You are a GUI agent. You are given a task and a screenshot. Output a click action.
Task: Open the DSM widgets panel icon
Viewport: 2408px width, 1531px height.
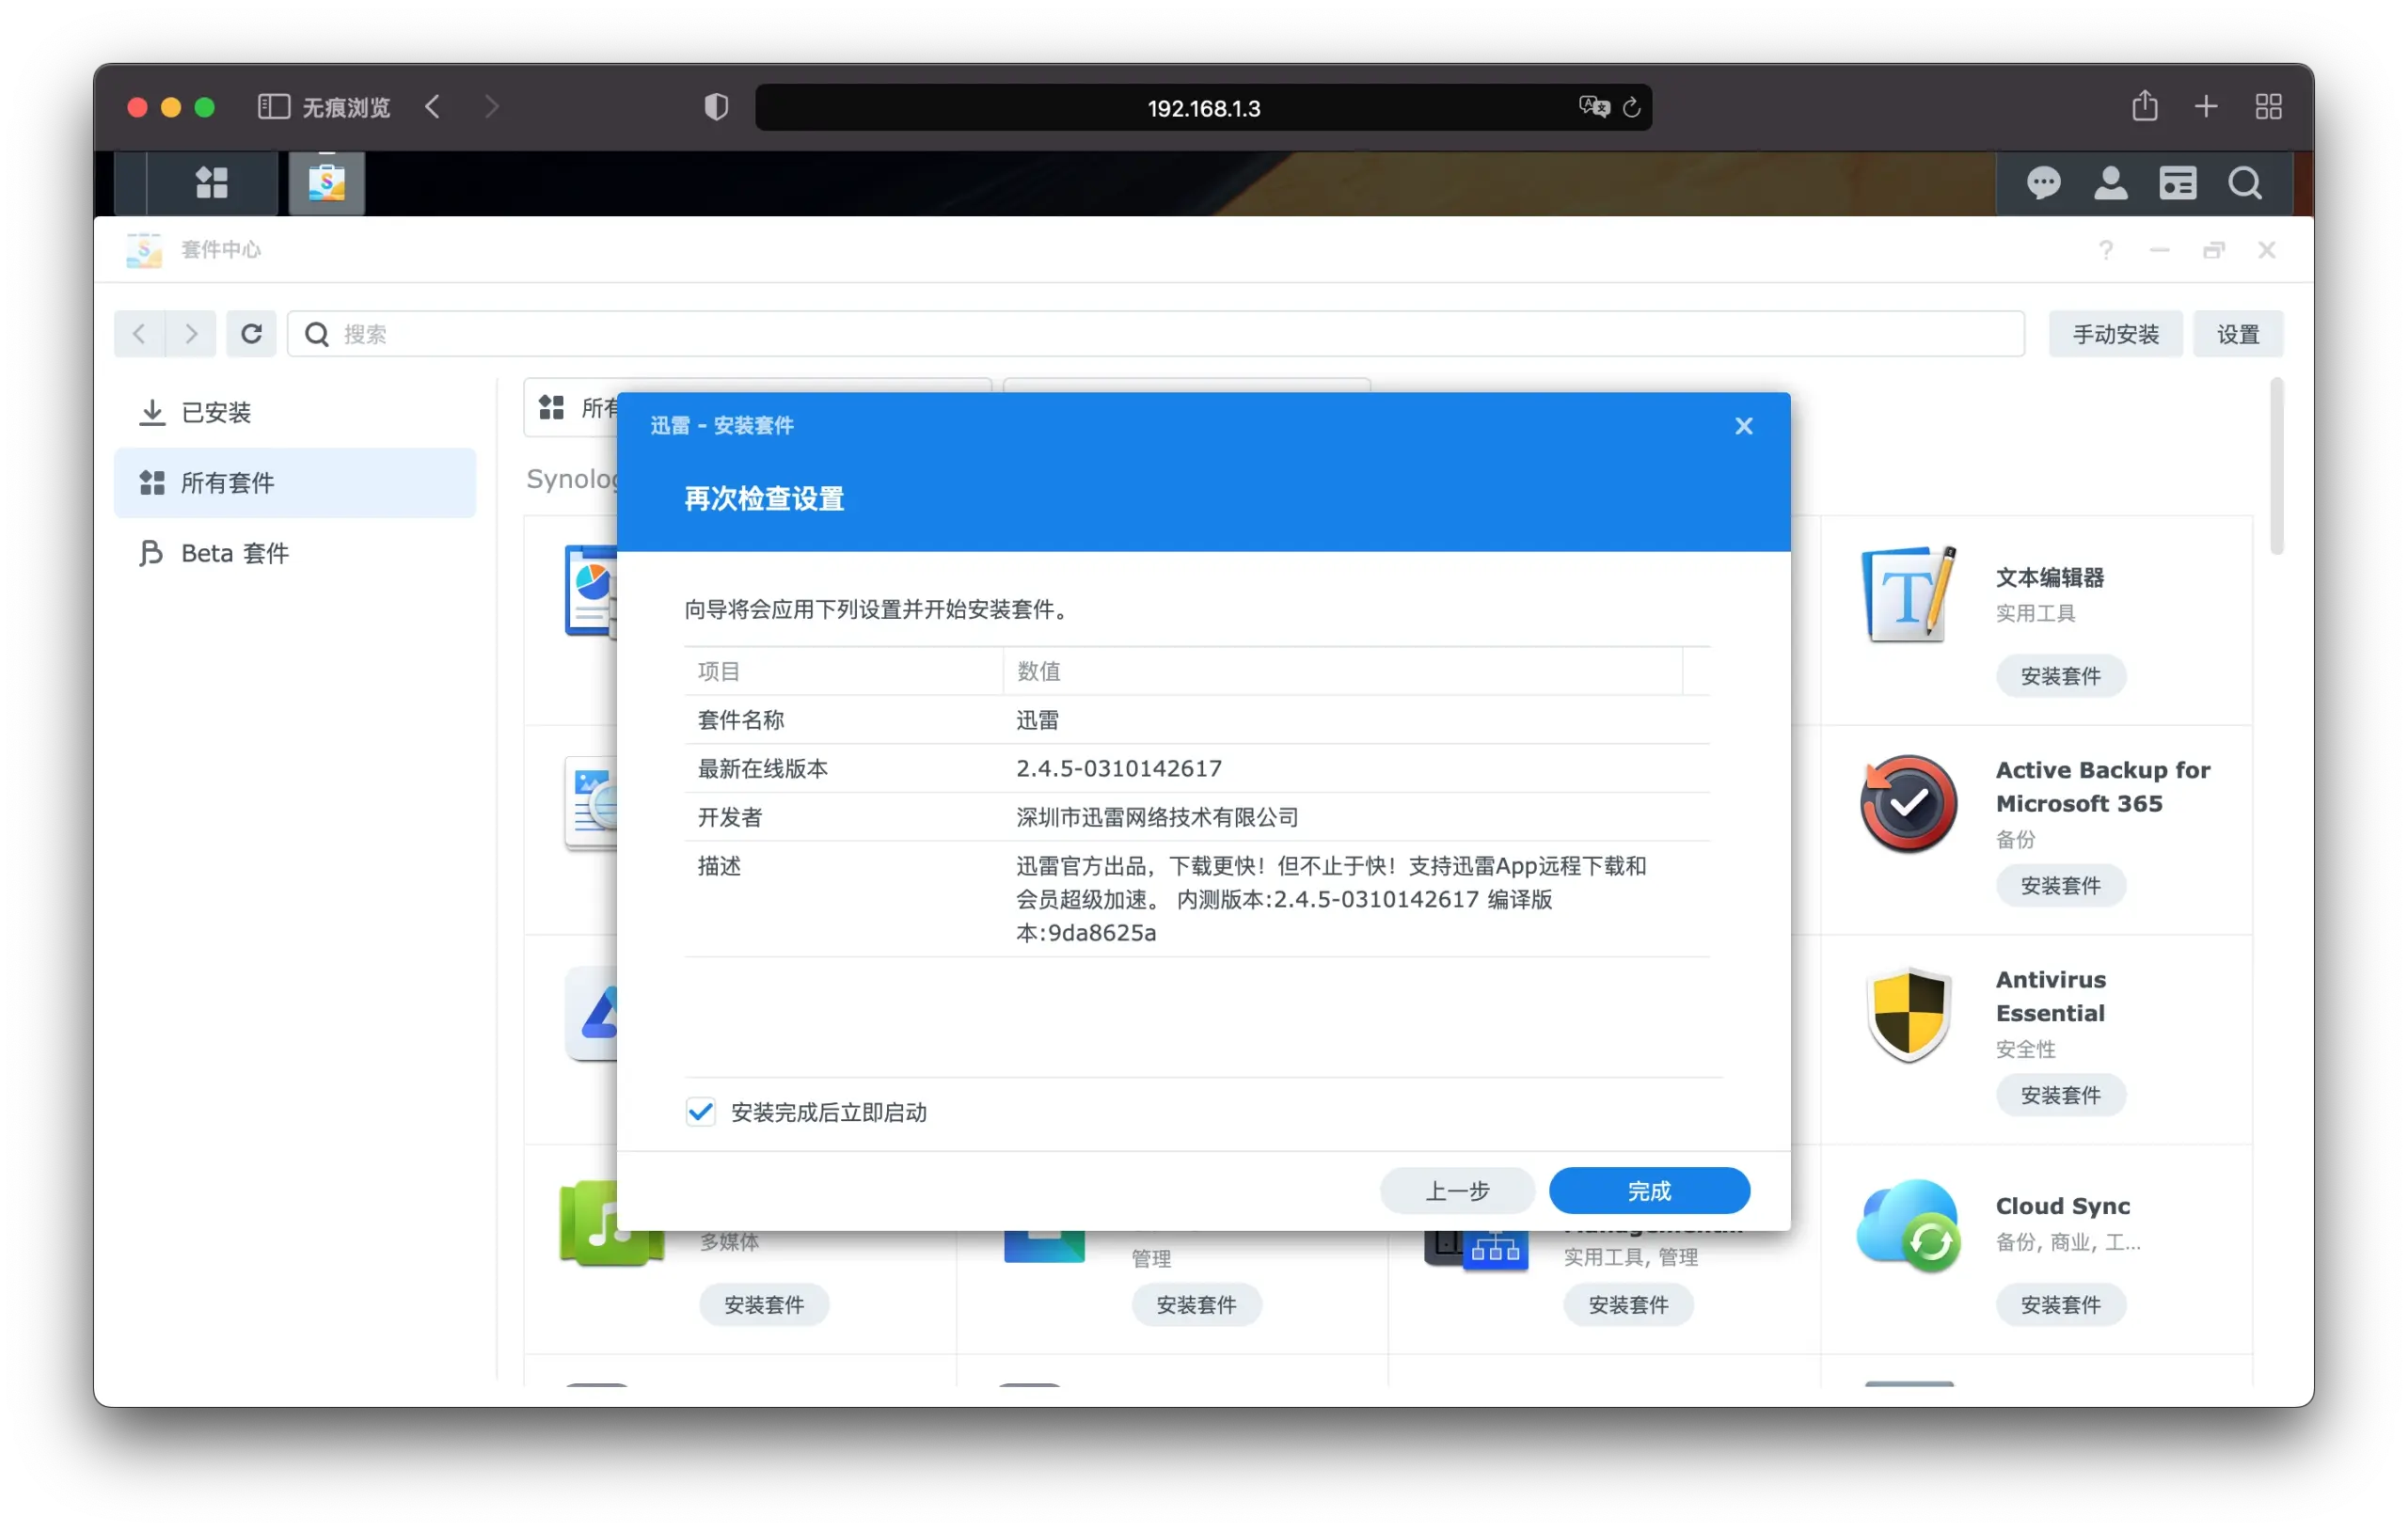coord(2177,183)
